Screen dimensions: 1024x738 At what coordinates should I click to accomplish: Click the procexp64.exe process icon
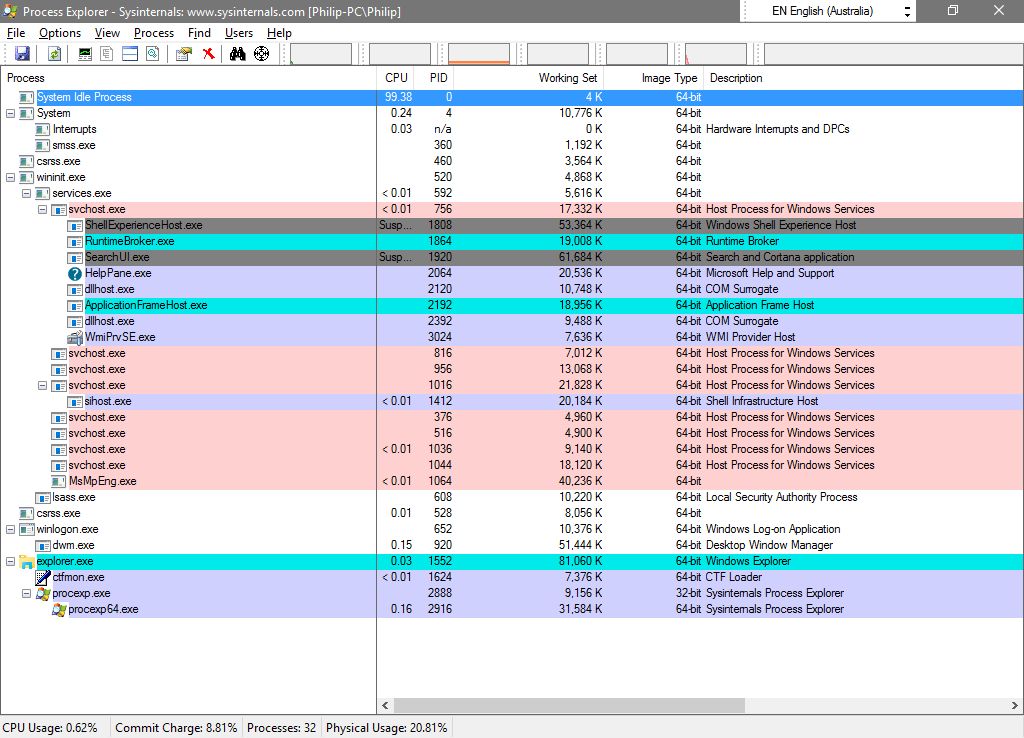(59, 609)
